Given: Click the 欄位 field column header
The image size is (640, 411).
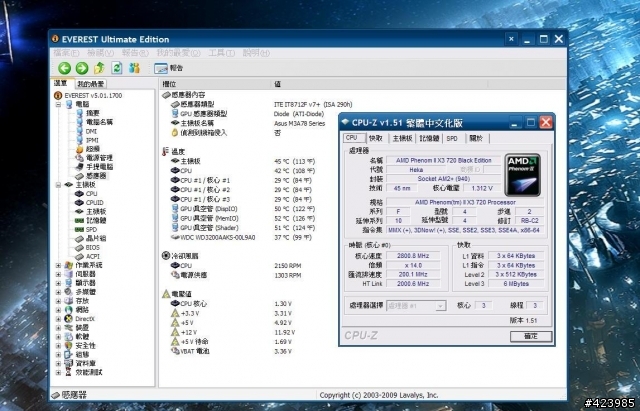Looking at the screenshot, I should pos(215,84).
